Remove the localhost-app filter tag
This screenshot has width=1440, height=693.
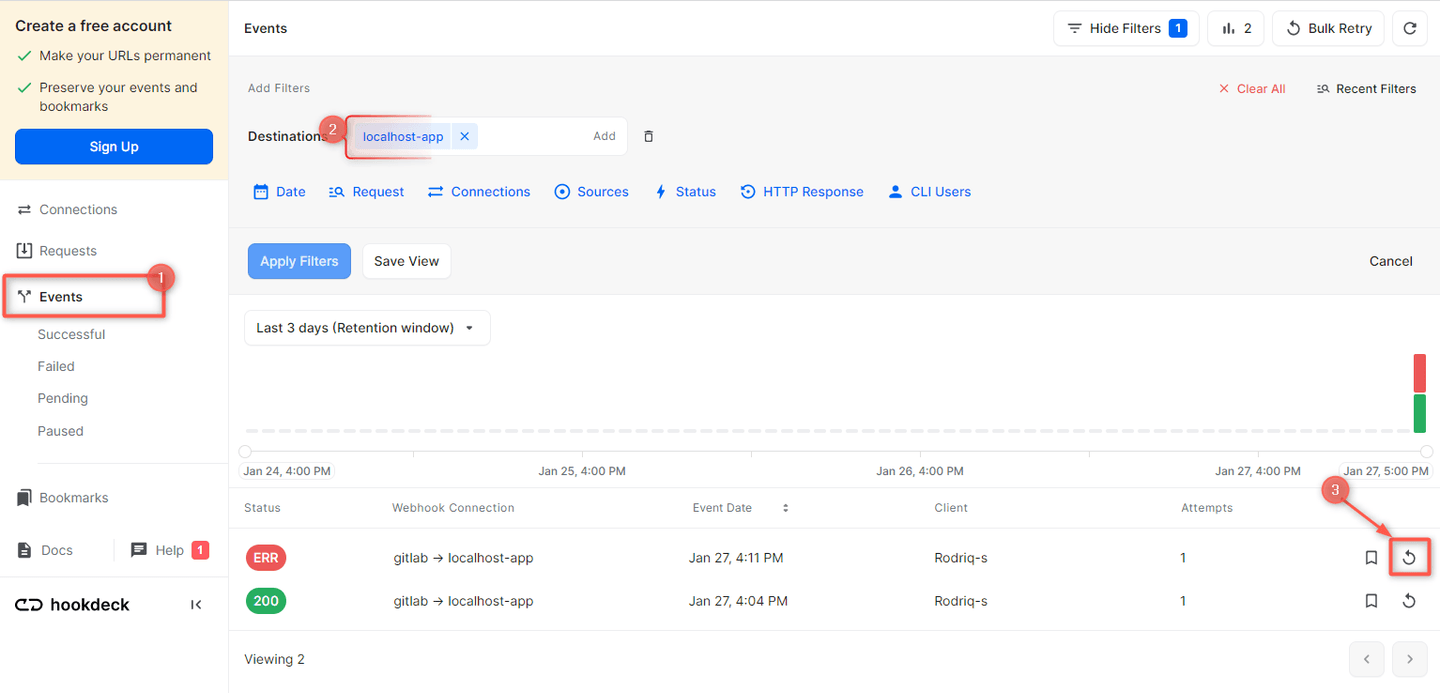coord(464,136)
